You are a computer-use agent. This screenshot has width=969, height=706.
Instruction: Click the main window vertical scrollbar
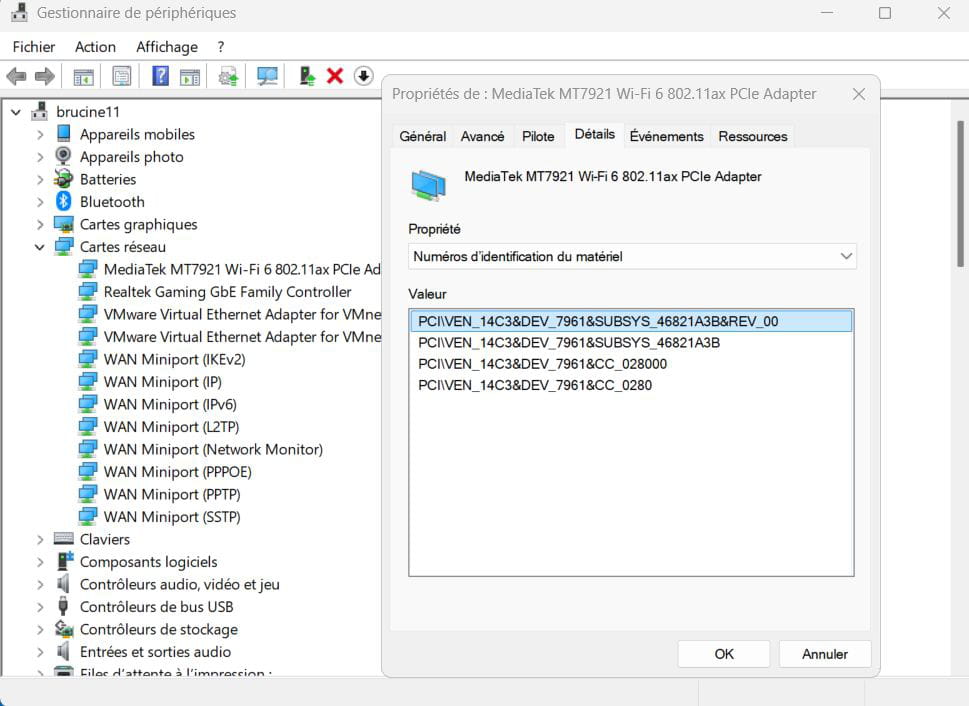[960, 194]
